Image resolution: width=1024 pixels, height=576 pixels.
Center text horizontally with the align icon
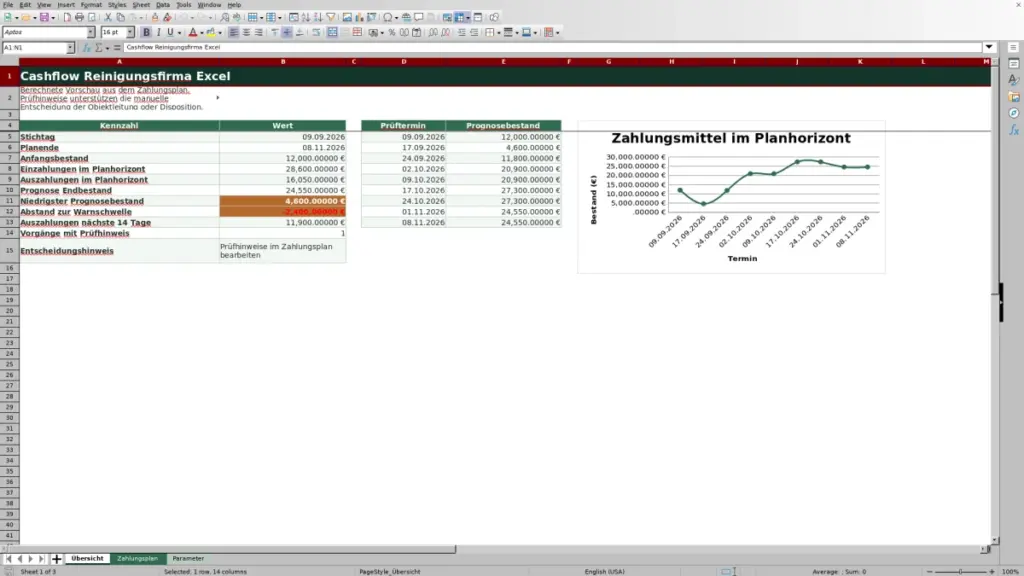tap(246, 33)
